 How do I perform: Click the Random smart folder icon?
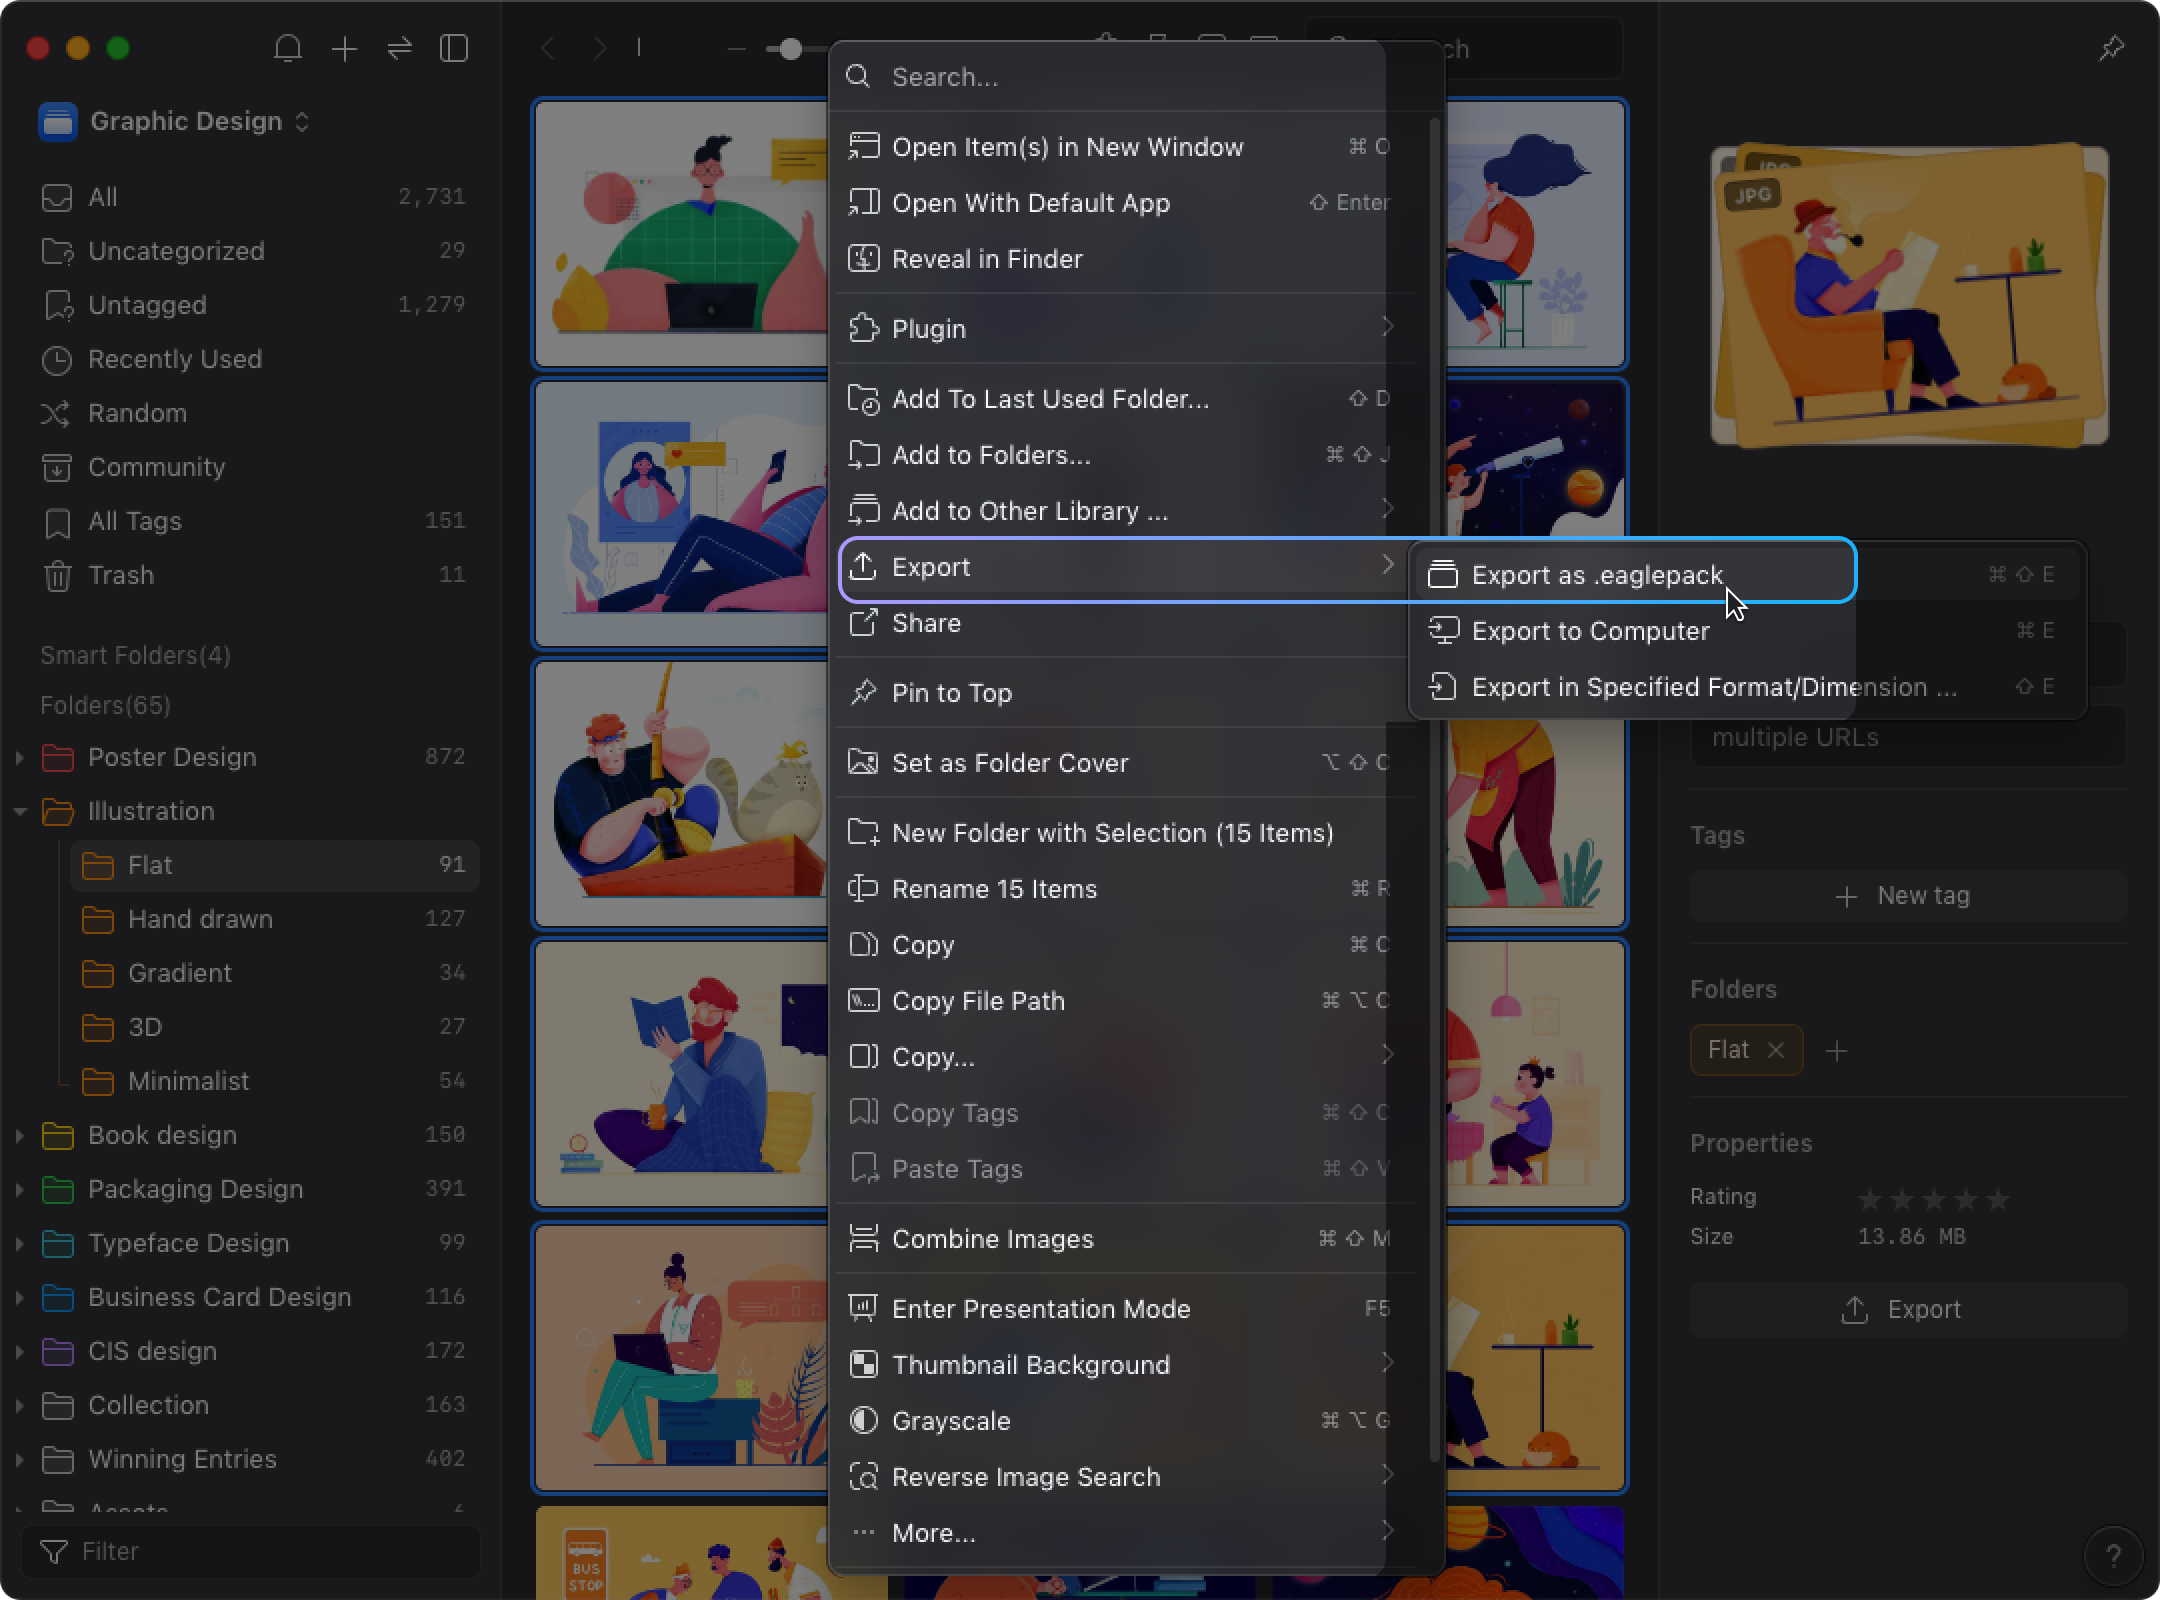(57, 413)
